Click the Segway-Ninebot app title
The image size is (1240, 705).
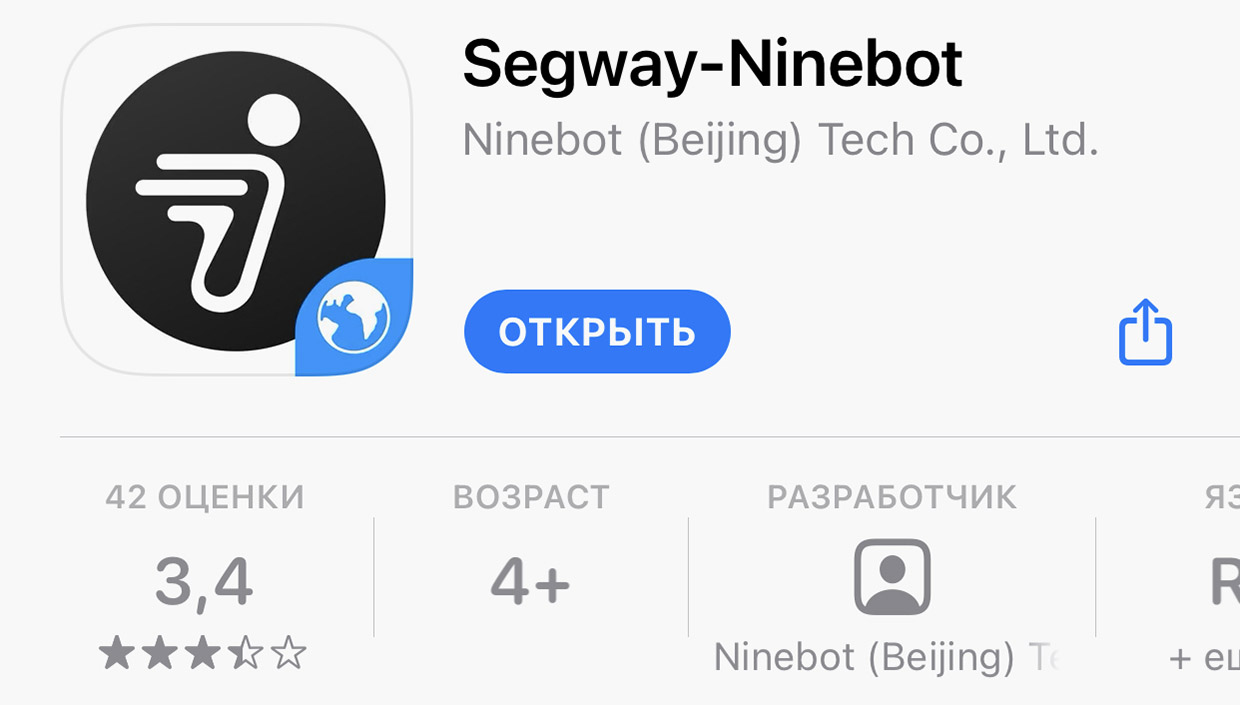point(712,65)
